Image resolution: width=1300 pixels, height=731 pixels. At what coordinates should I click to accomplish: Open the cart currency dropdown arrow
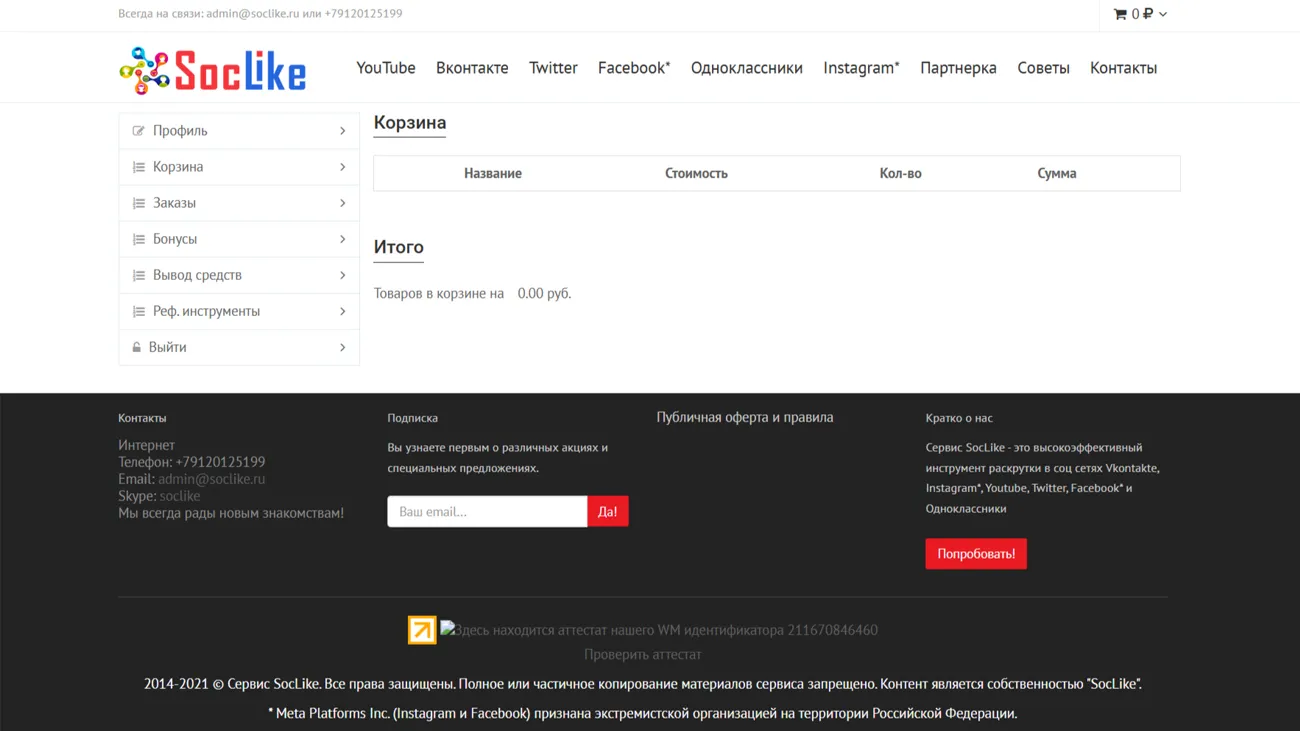pyautogui.click(x=1163, y=14)
